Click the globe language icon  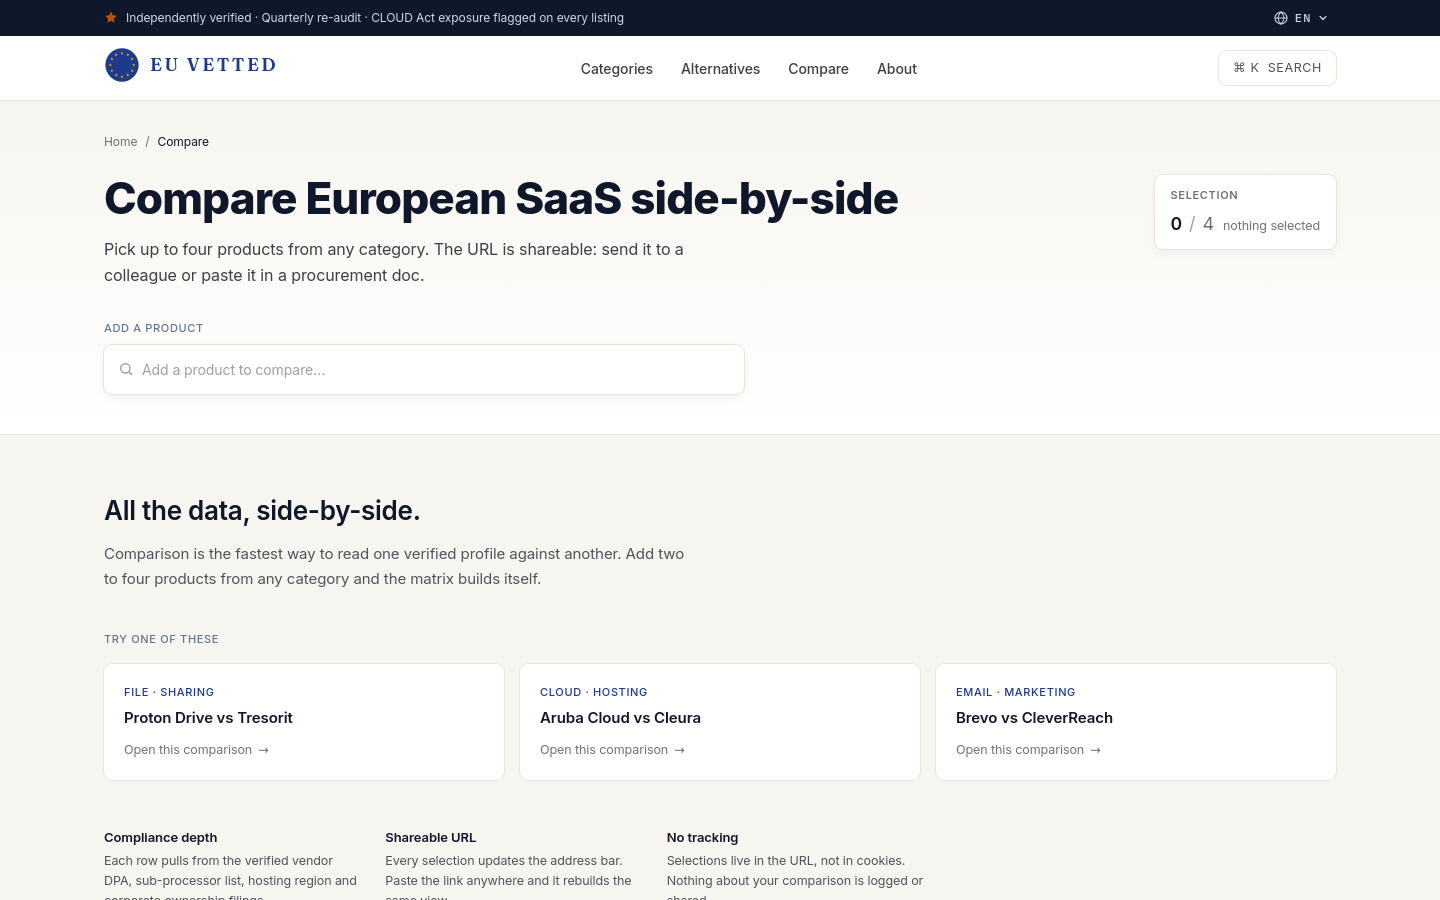click(1281, 18)
